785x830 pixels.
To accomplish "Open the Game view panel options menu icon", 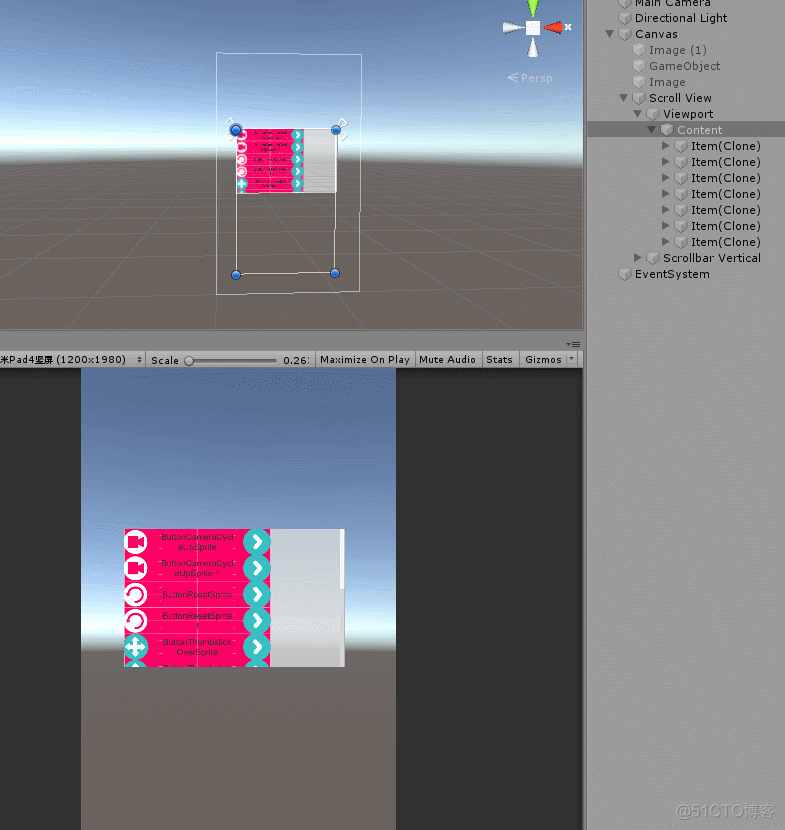I will pos(574,344).
